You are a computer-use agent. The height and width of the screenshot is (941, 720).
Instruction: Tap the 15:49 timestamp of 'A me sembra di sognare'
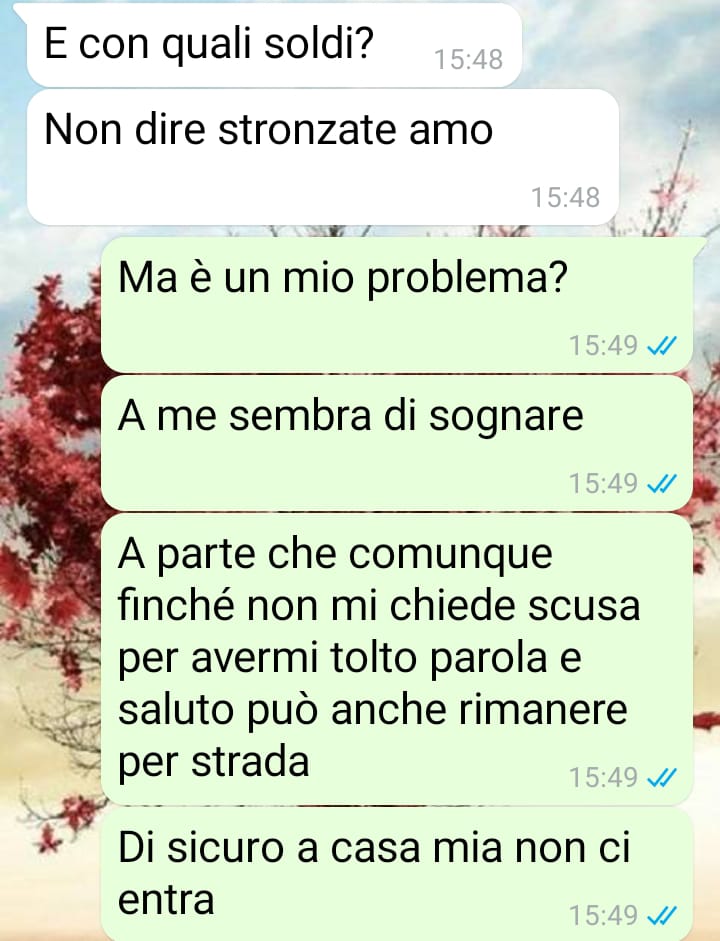(603, 484)
